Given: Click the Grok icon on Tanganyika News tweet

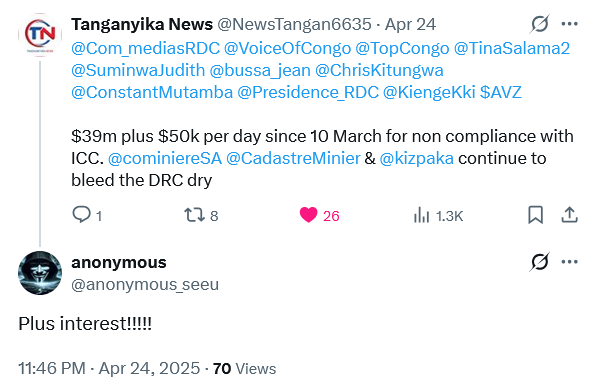Looking at the screenshot, I should point(540,24).
